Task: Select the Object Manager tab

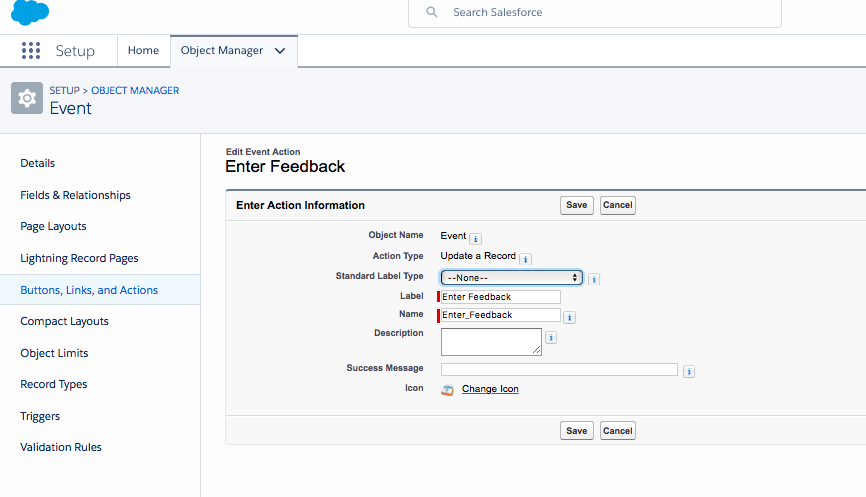Action: tap(221, 50)
